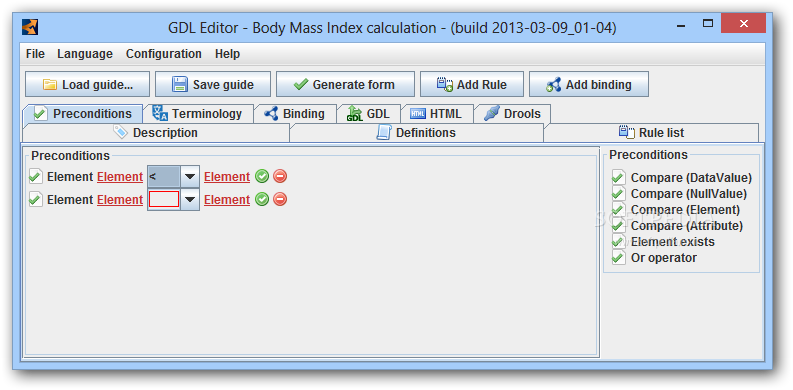This screenshot has height=390, width=793.
Task: Click left Element link in first row
Action: coord(120,177)
